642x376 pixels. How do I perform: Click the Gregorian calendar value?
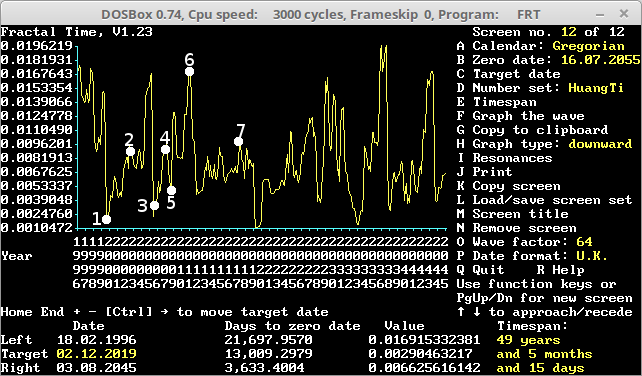coord(588,46)
